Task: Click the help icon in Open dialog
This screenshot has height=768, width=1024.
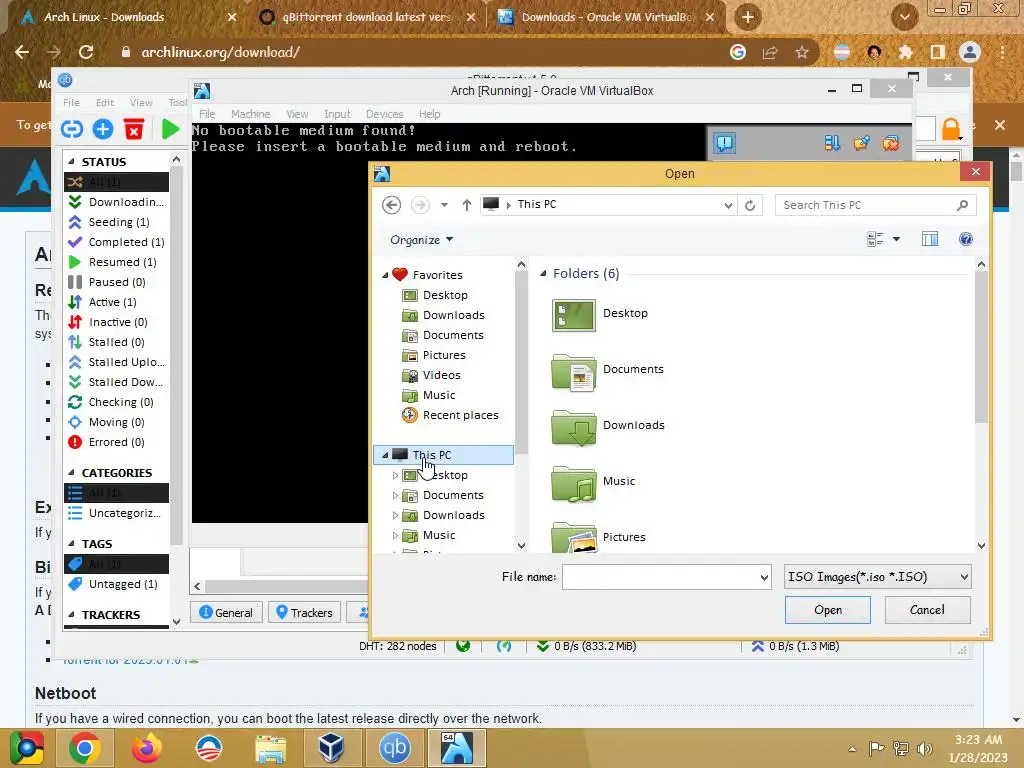Action: point(965,240)
